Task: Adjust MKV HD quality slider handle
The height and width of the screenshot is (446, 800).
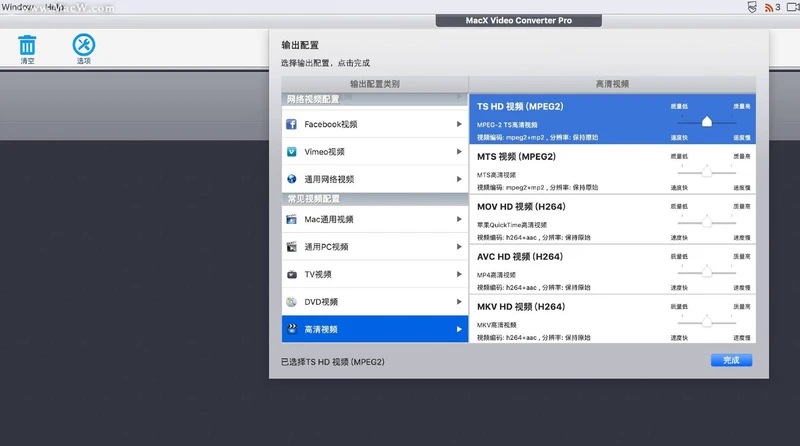Action: [707, 321]
